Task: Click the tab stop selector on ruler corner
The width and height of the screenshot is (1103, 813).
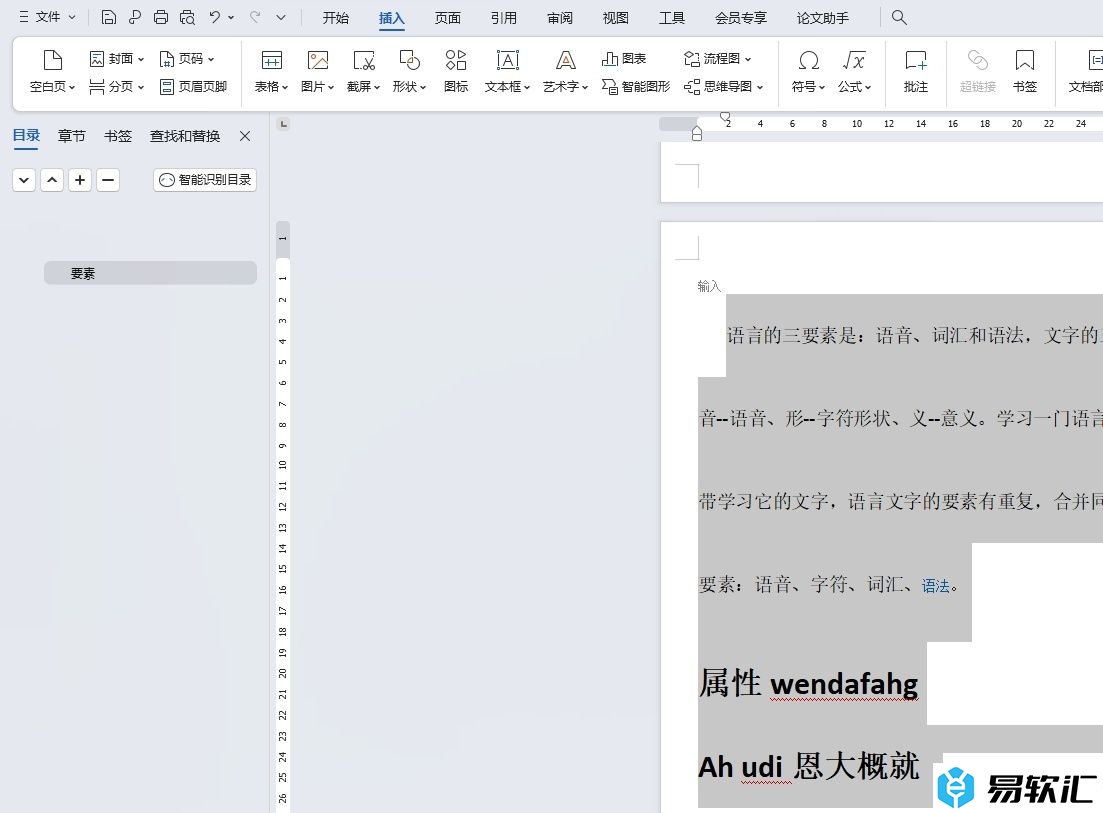Action: (x=283, y=124)
